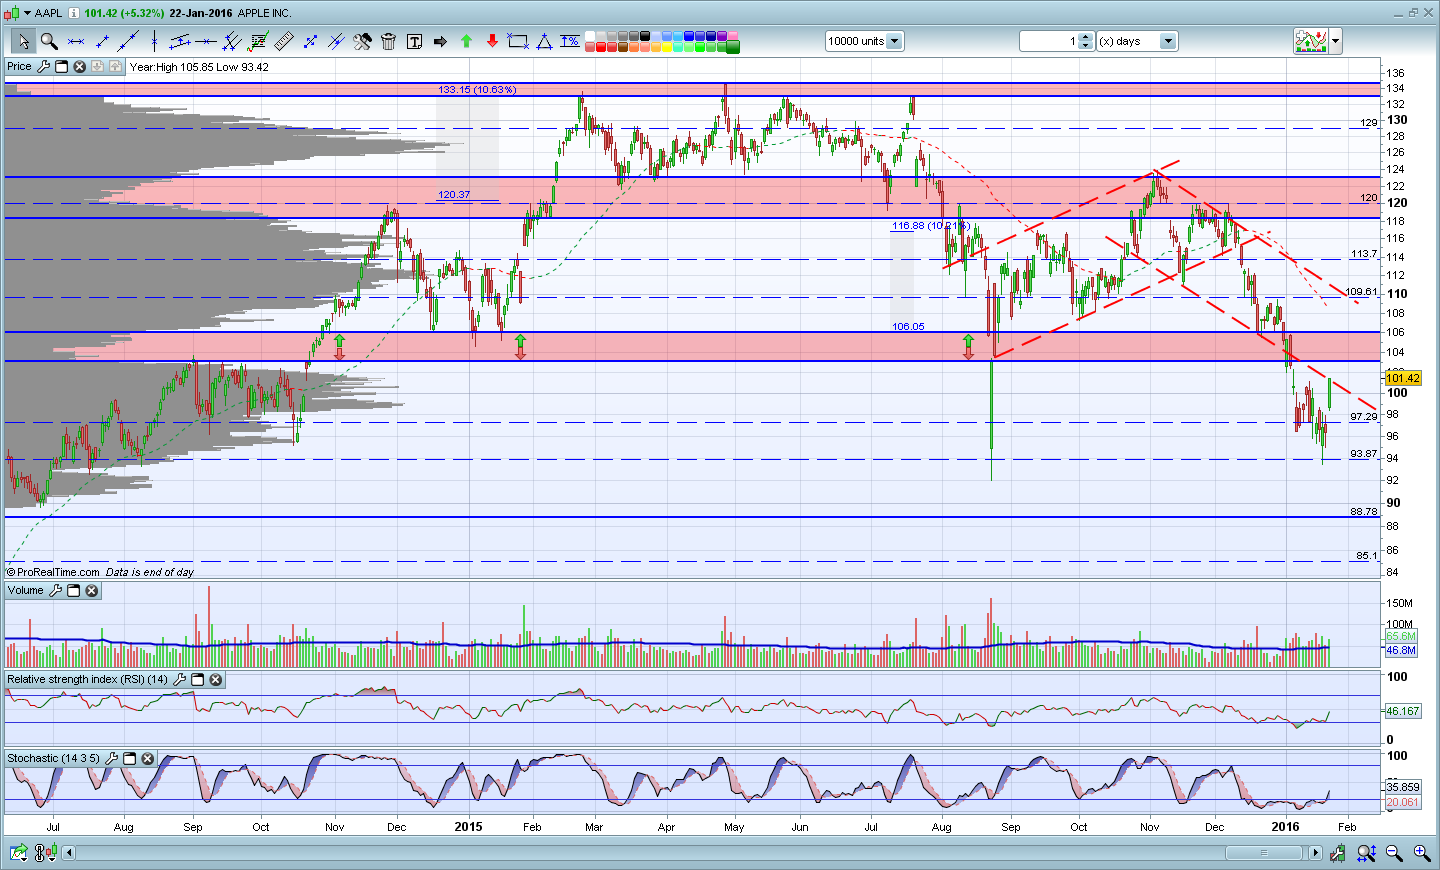This screenshot has height=870, width=1440.
Task: Select the arrow cursor tool
Action: tap(23, 41)
